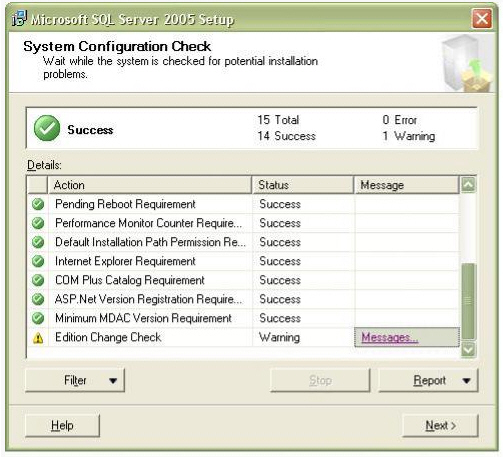The width and height of the screenshot is (503, 457).
Task: Click the System Configuration Check heading
Action: 117,46
